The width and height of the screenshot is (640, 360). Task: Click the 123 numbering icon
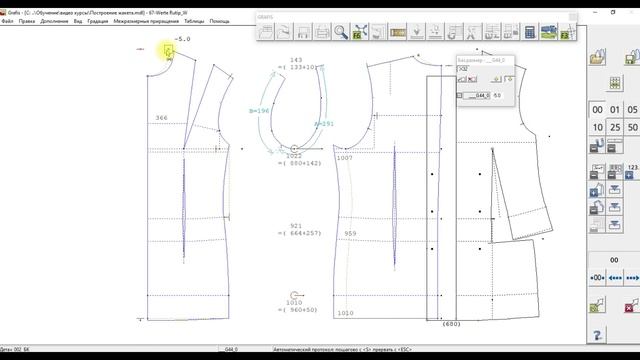632,171
